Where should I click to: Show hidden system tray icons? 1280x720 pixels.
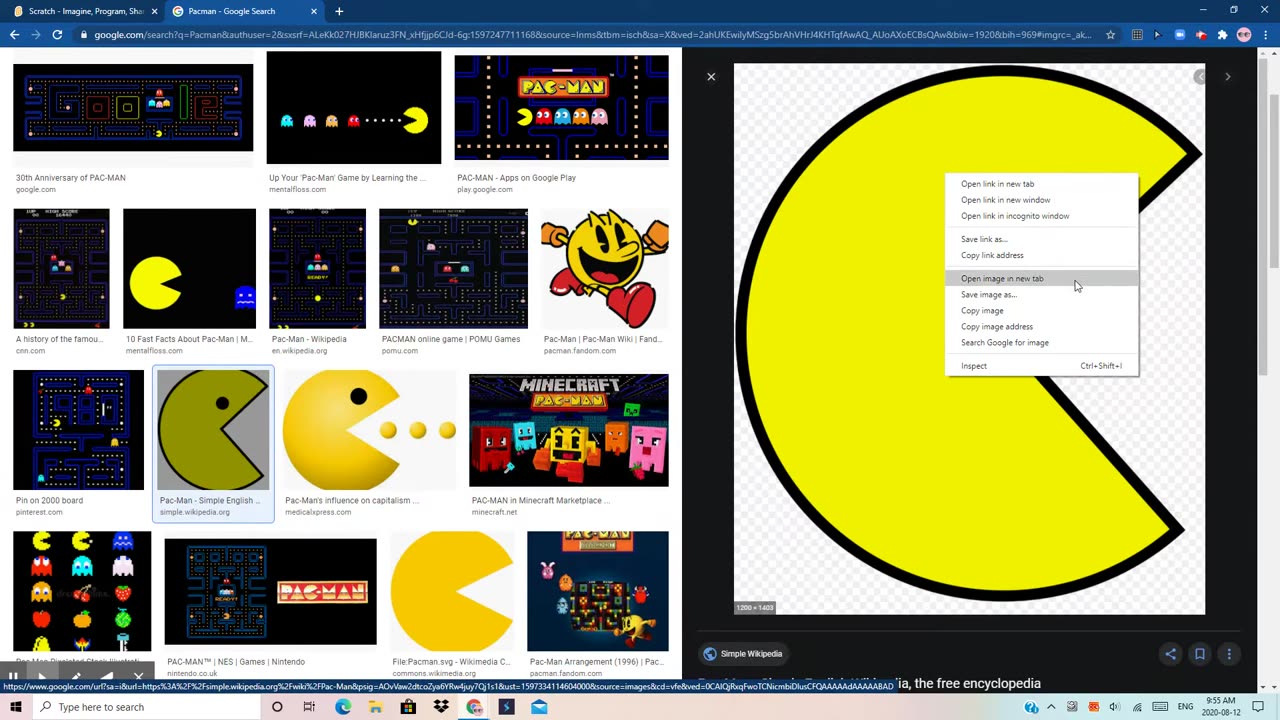pyautogui.click(x=1051, y=707)
